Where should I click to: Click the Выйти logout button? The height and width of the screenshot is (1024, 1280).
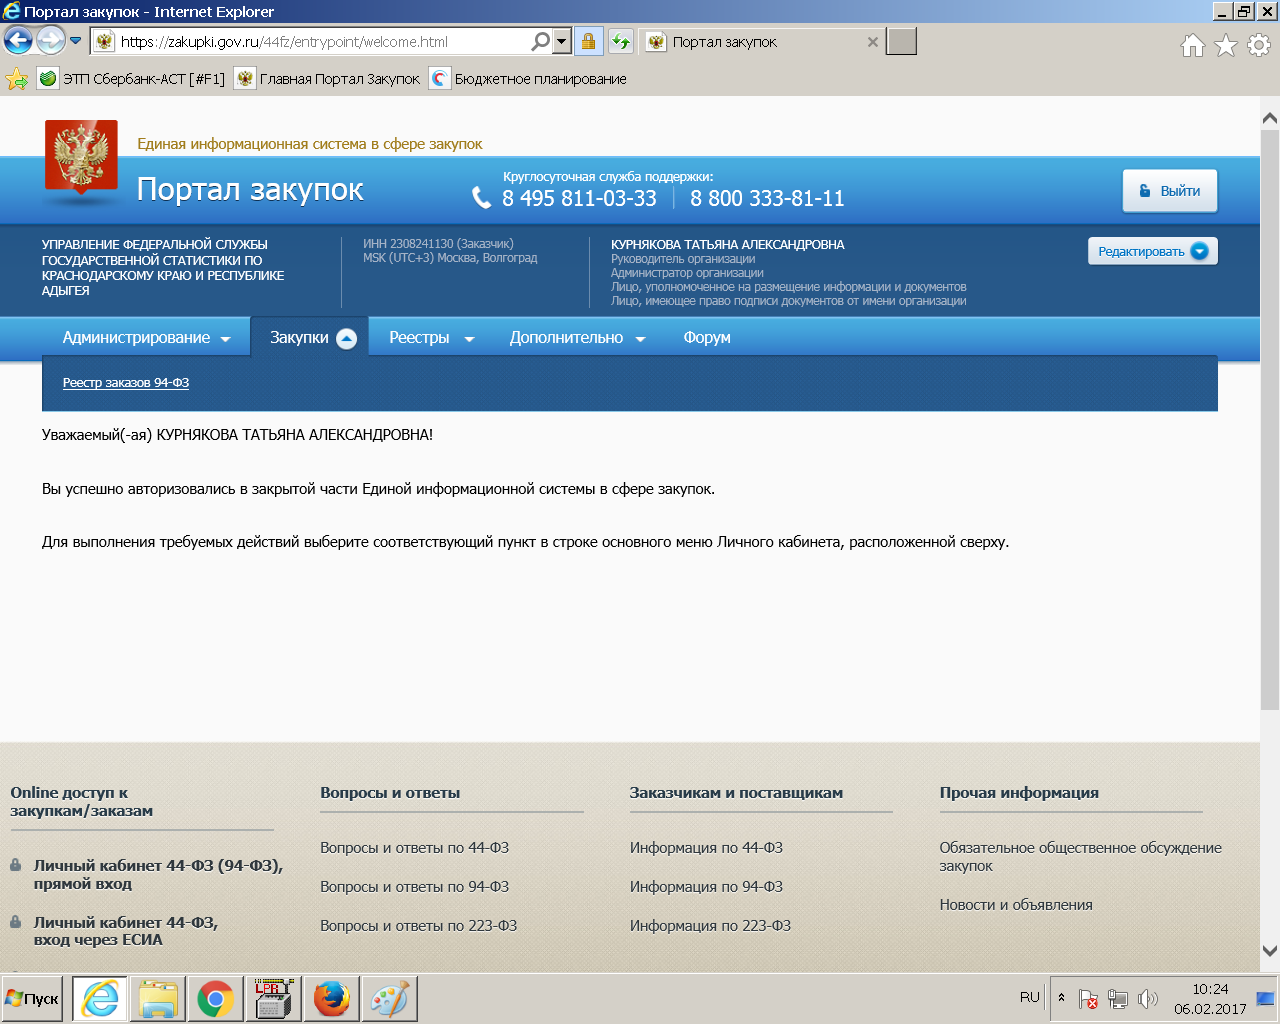click(1169, 191)
